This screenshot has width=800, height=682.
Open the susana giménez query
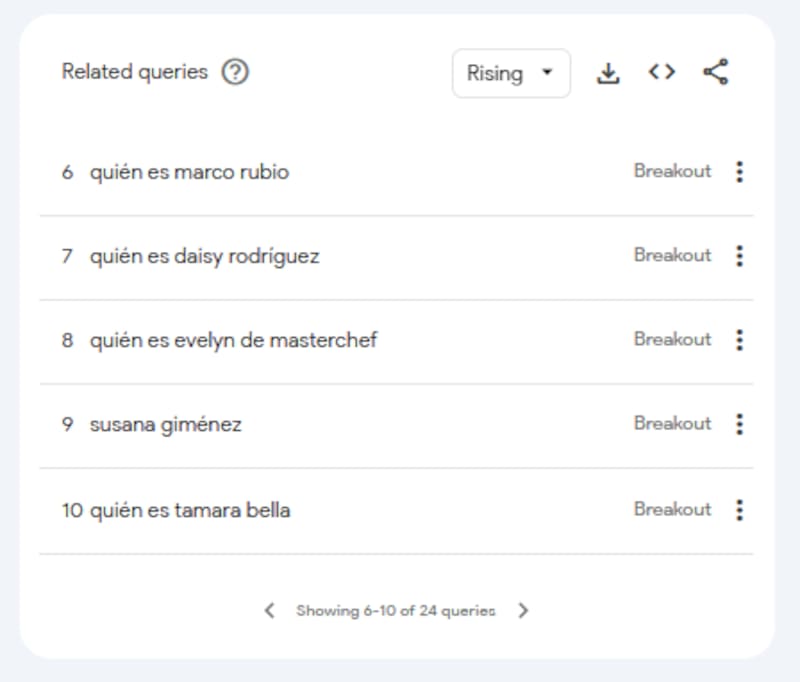pyautogui.click(x=166, y=424)
